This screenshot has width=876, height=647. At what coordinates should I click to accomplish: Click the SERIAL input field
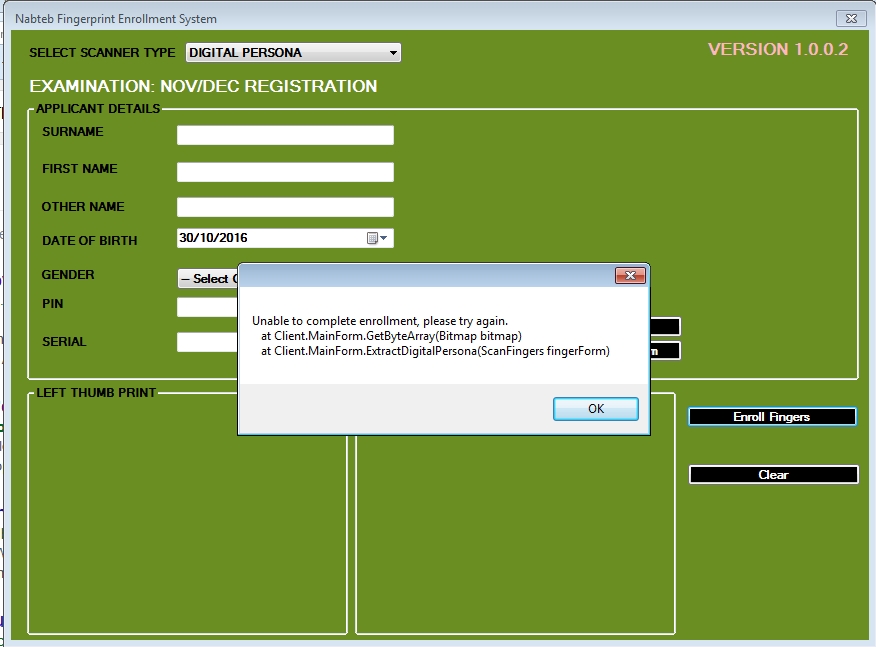tap(205, 343)
